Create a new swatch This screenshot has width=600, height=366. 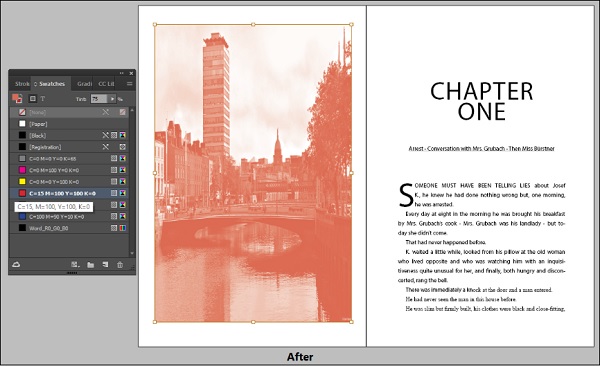[x=105, y=265]
